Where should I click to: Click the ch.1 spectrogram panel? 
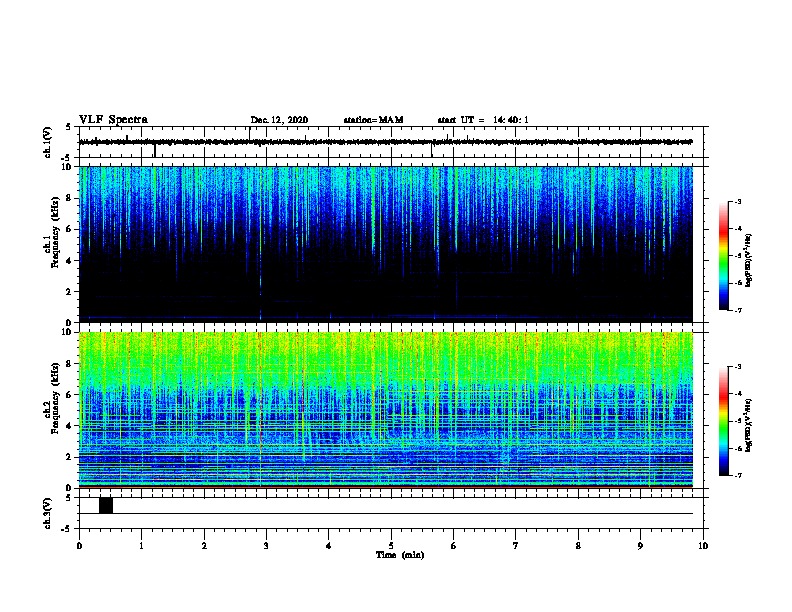click(386, 244)
